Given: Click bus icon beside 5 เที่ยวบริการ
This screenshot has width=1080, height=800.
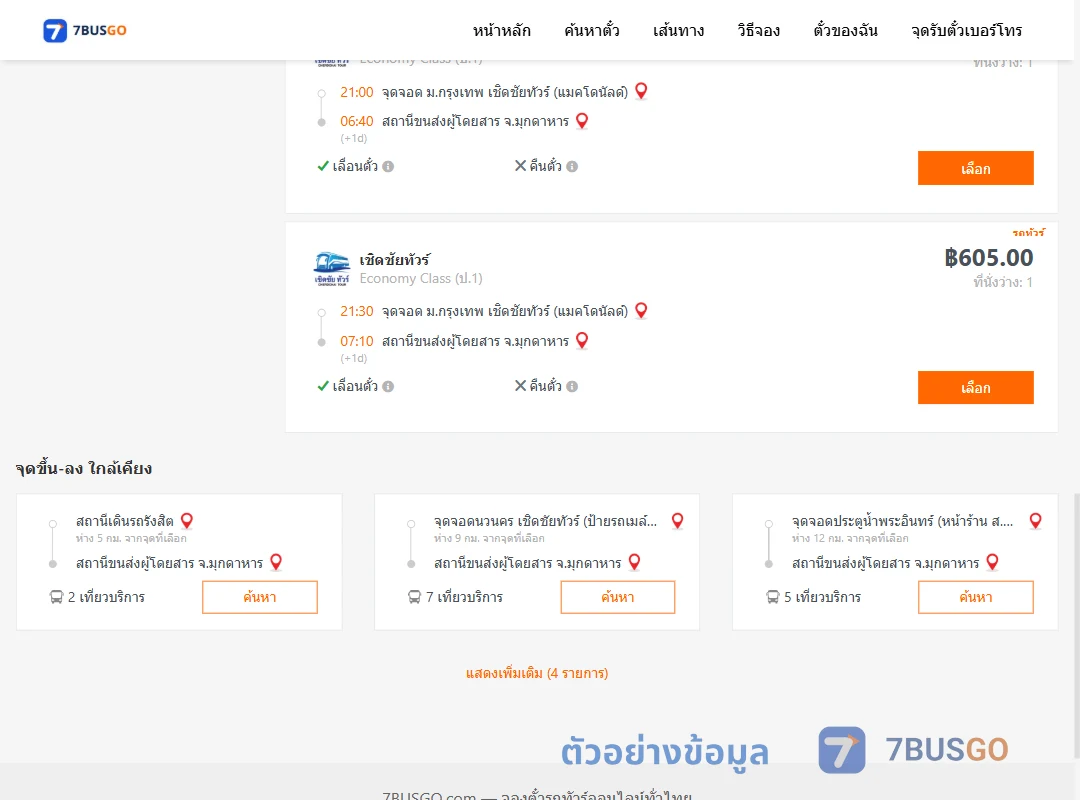Looking at the screenshot, I should coord(773,597).
